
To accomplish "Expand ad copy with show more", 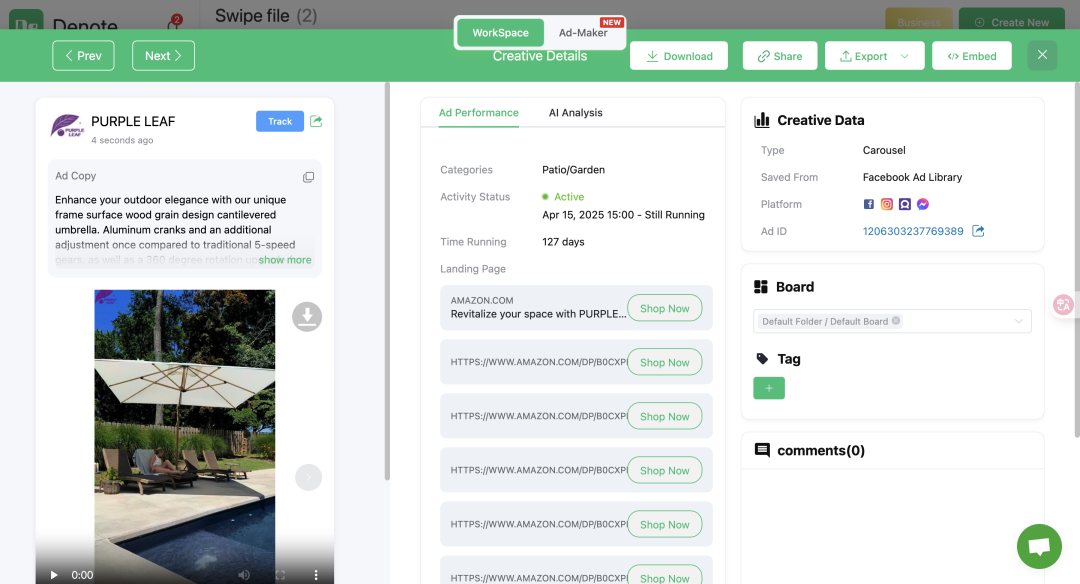I will [x=284, y=260].
